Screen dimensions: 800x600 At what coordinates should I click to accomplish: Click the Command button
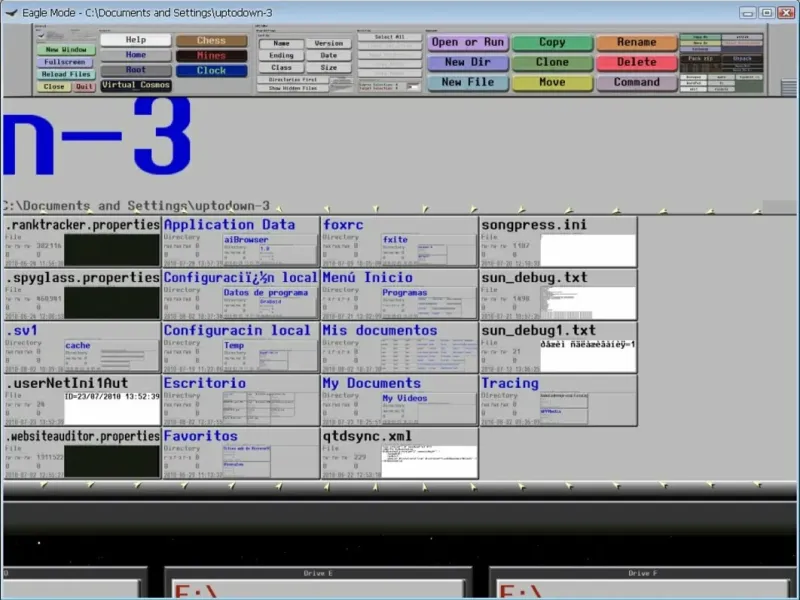[x=637, y=82]
